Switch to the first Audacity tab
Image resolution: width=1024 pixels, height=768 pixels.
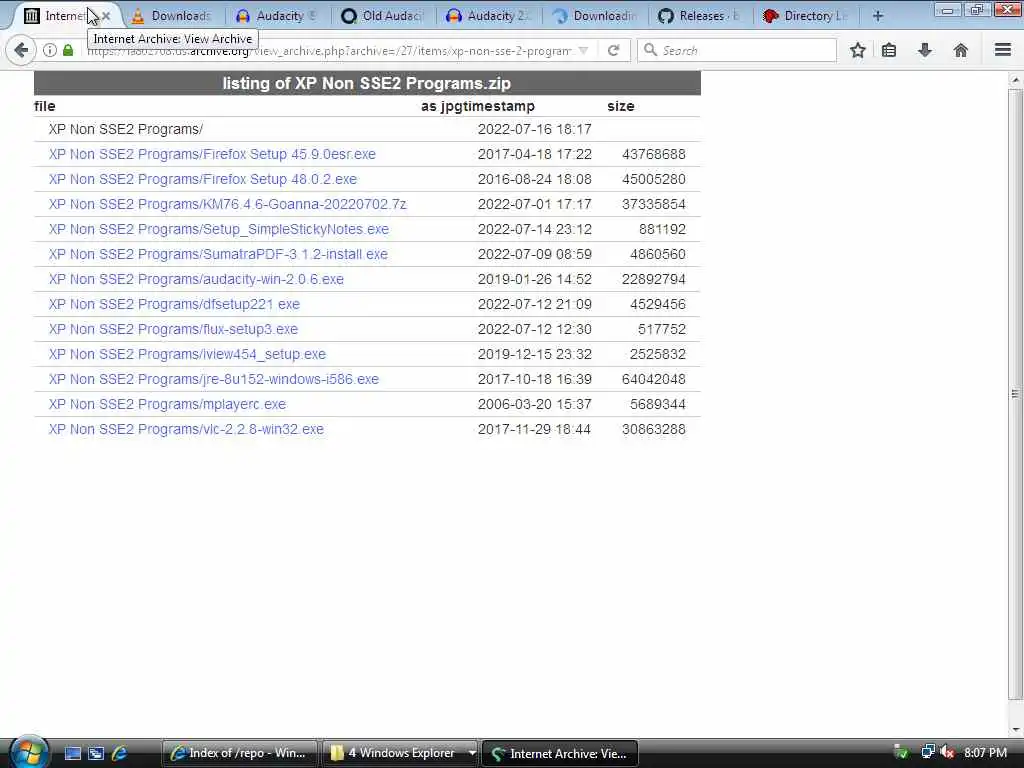tap(277, 16)
